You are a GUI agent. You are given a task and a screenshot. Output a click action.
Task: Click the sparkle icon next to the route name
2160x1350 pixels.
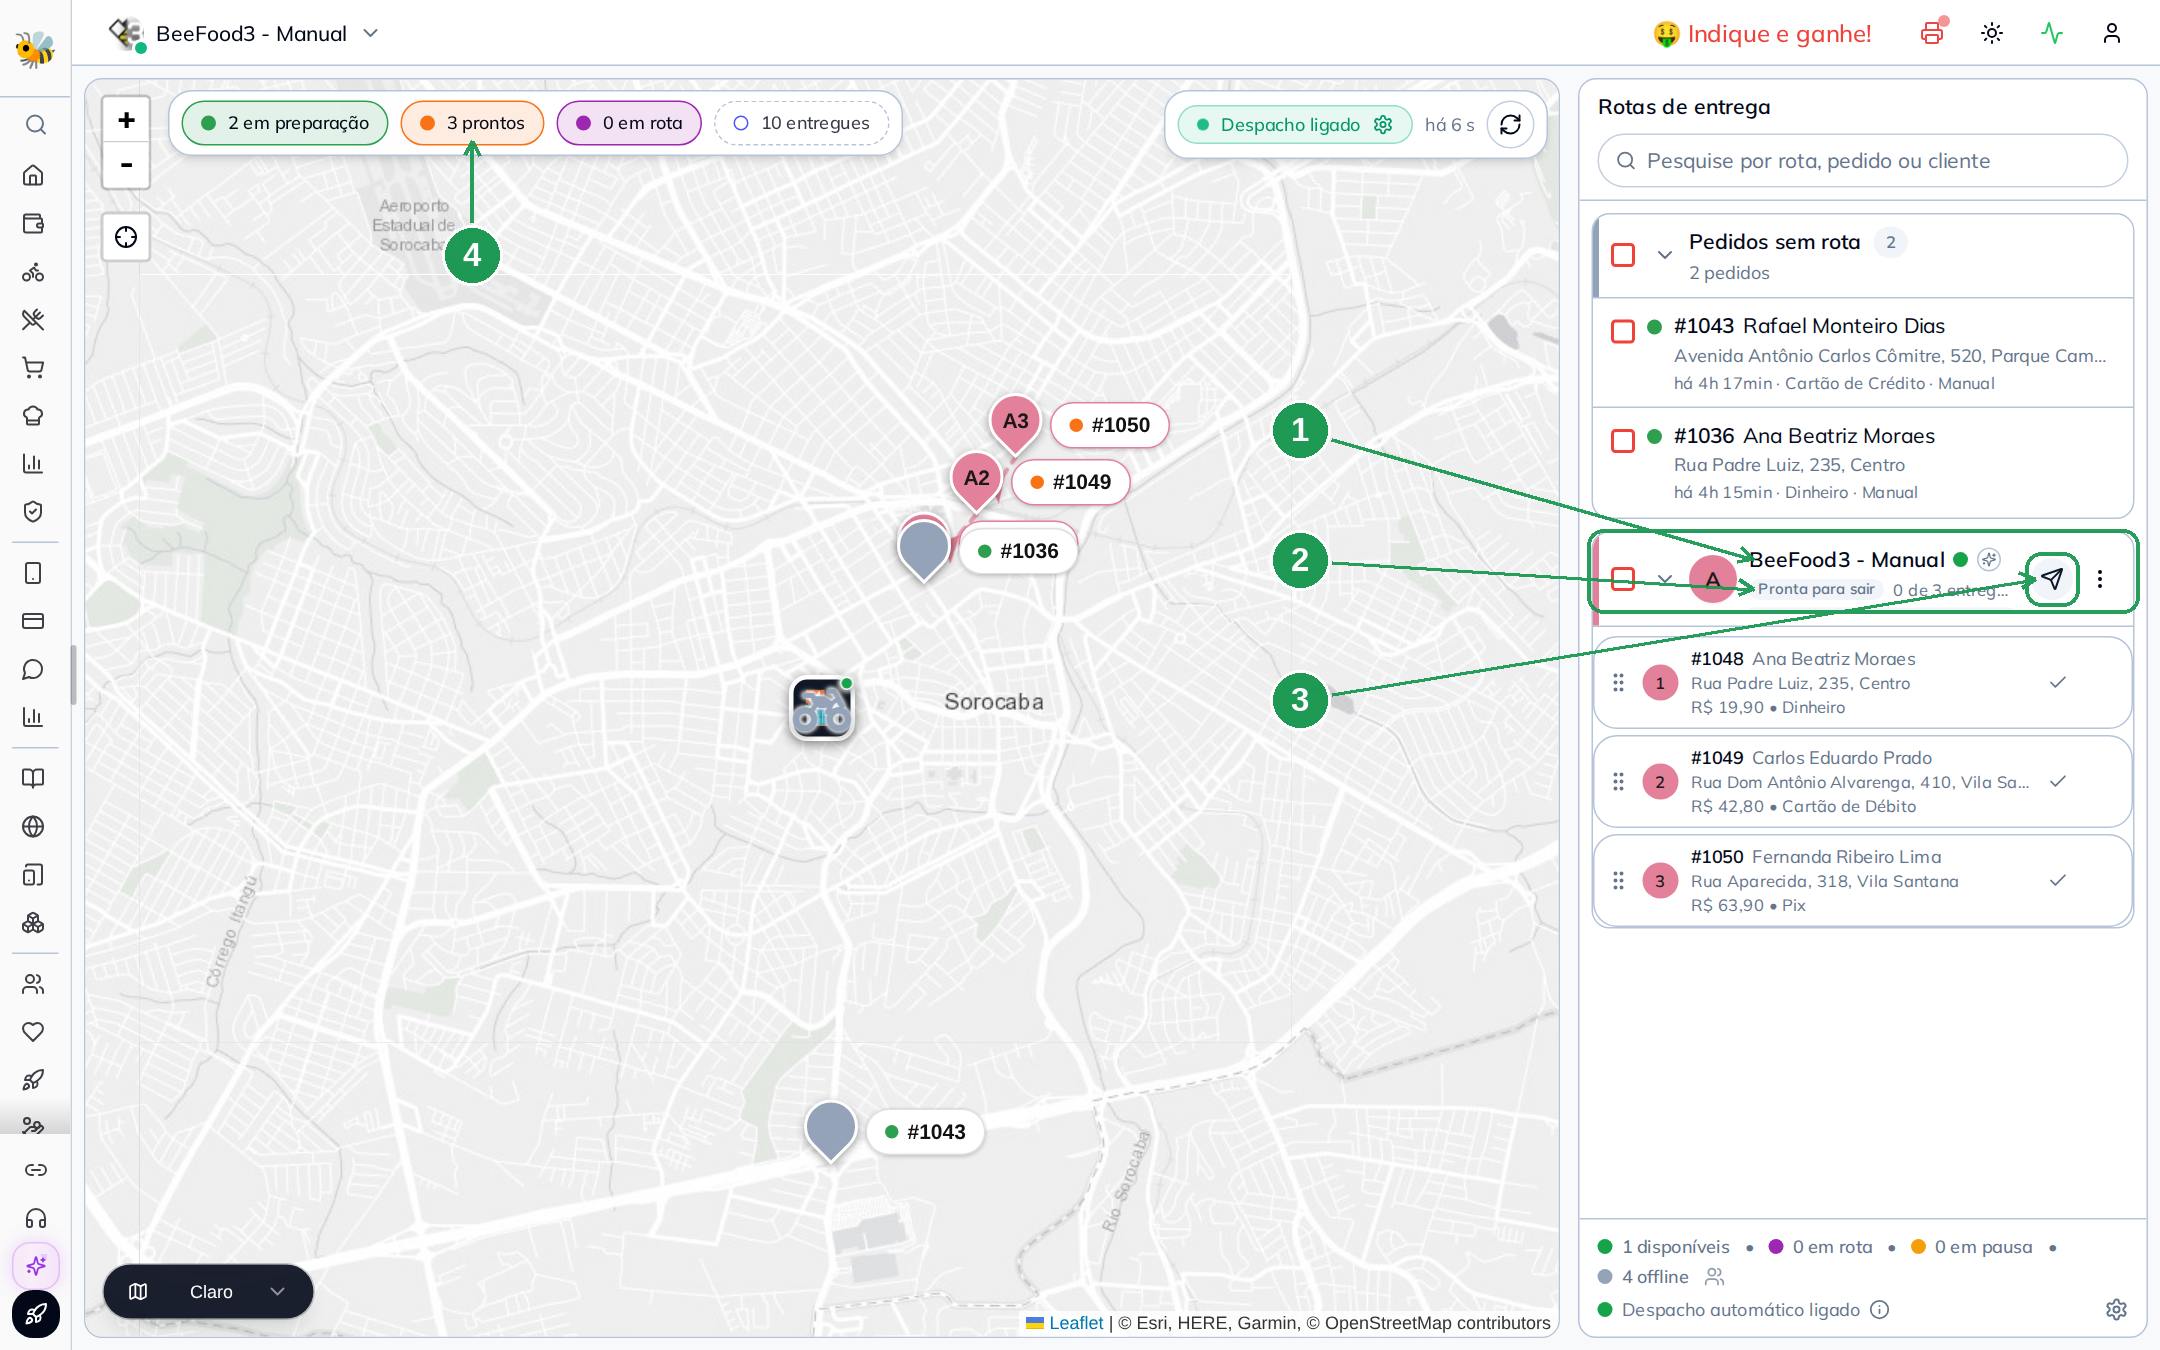click(x=1989, y=560)
